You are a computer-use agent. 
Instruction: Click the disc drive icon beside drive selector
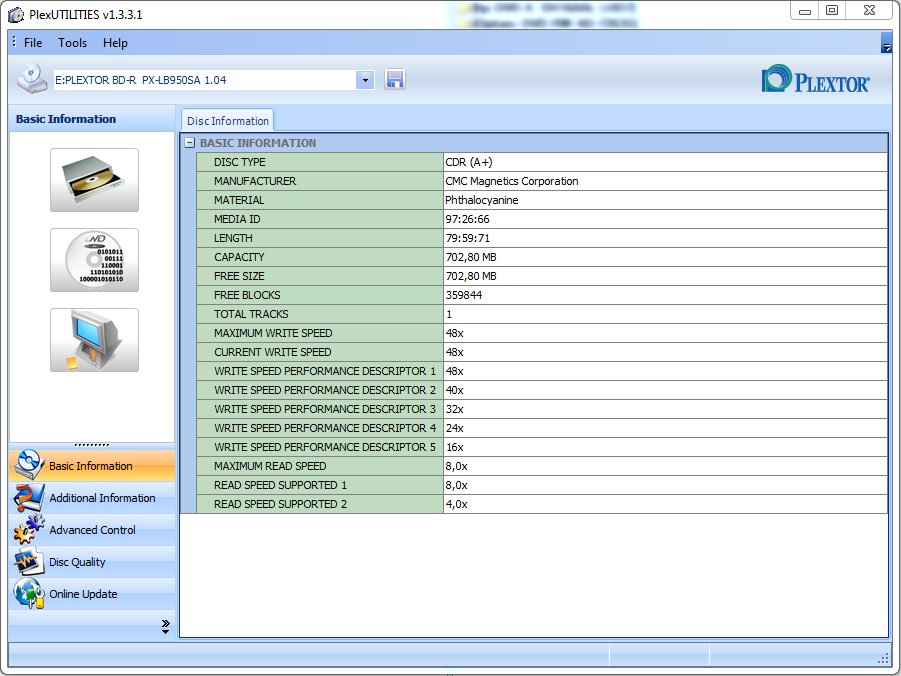(x=32, y=79)
